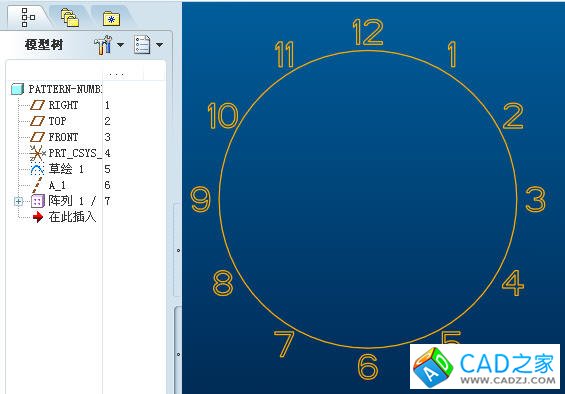Click the model tree Show list icon

pyautogui.click(x=142, y=45)
